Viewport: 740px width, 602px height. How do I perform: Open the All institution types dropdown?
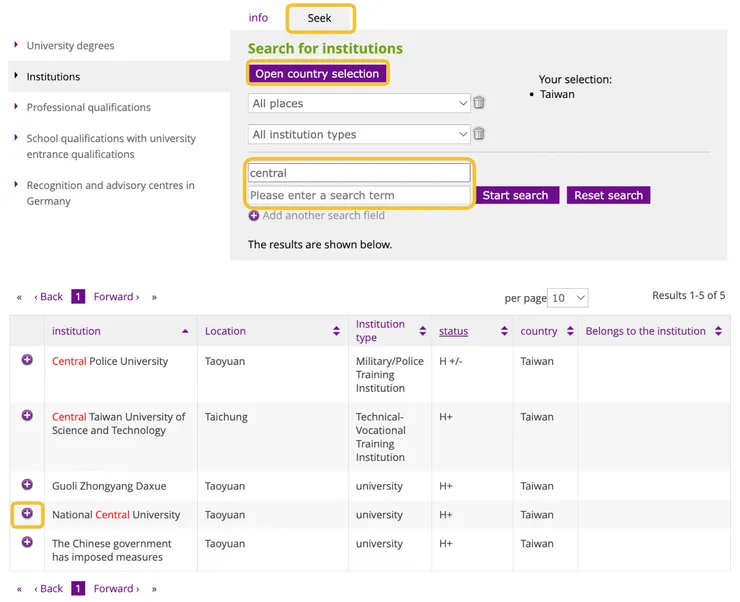tap(358, 134)
